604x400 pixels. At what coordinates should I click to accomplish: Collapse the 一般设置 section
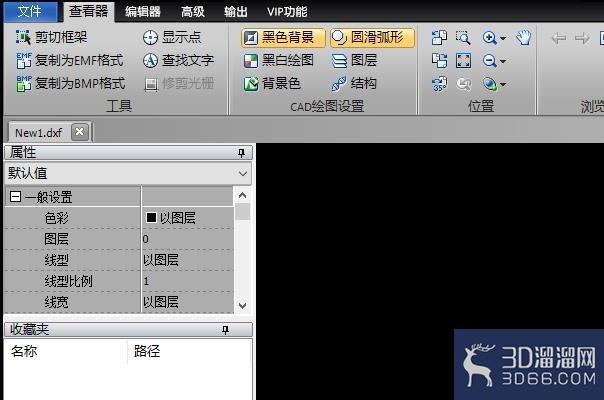pos(15,197)
